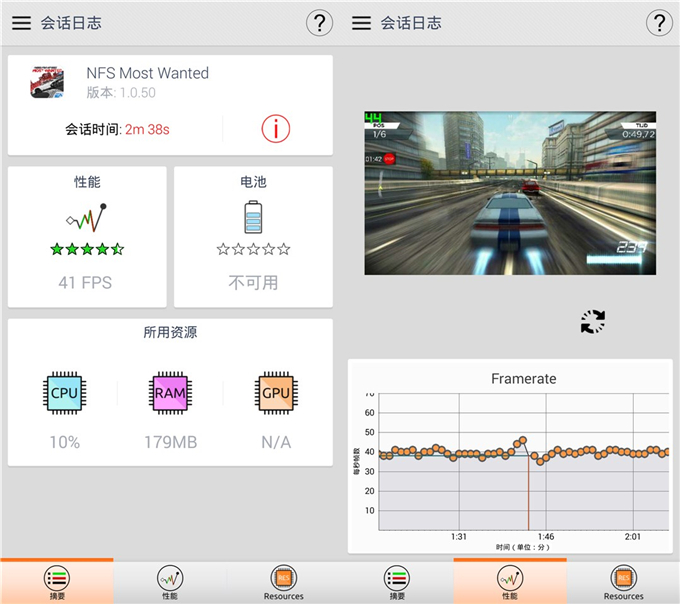Click the RAM chip icon
680x604 pixels.
(170, 393)
